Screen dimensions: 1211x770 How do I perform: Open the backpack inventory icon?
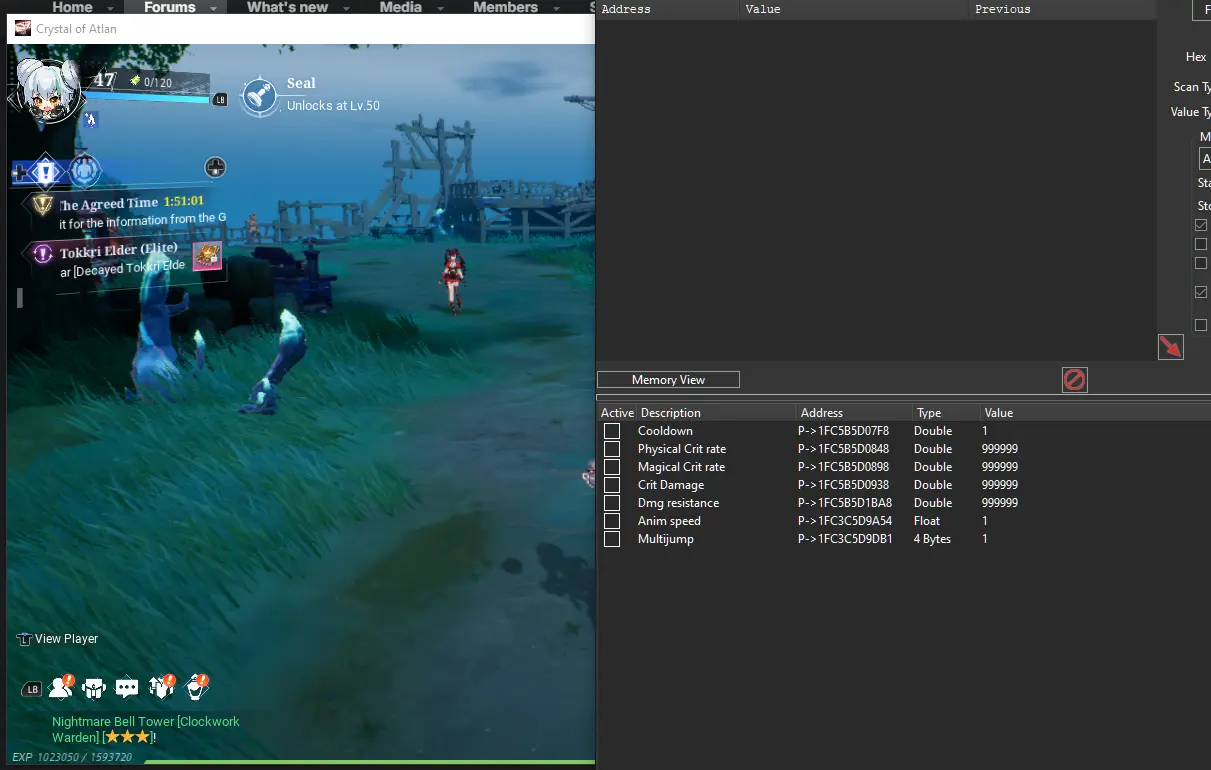coord(94,688)
